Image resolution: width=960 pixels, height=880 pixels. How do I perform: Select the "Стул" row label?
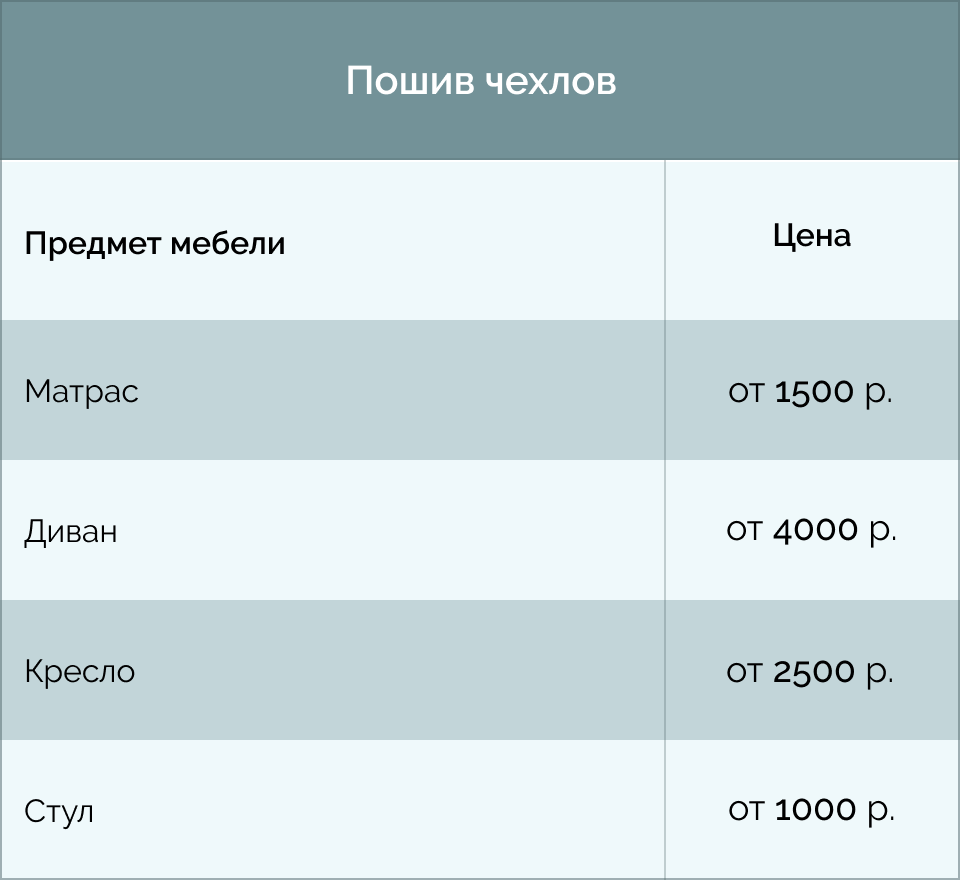click(x=59, y=811)
